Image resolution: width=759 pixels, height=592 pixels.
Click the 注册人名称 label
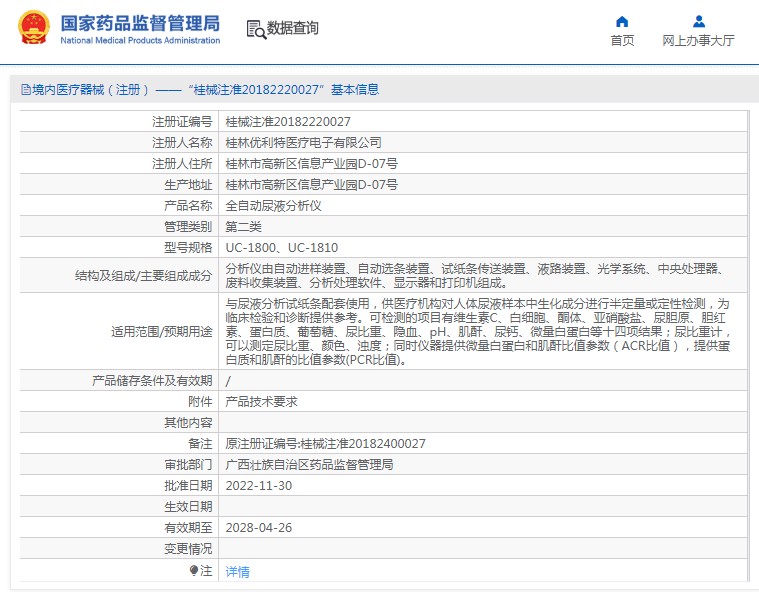tap(182, 142)
